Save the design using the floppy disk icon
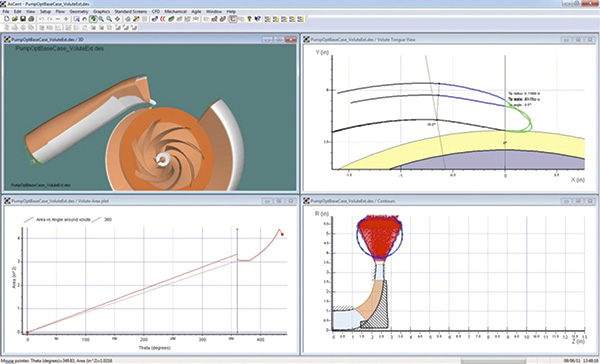Image resolution: width=600 pixels, height=364 pixels. [23, 19]
